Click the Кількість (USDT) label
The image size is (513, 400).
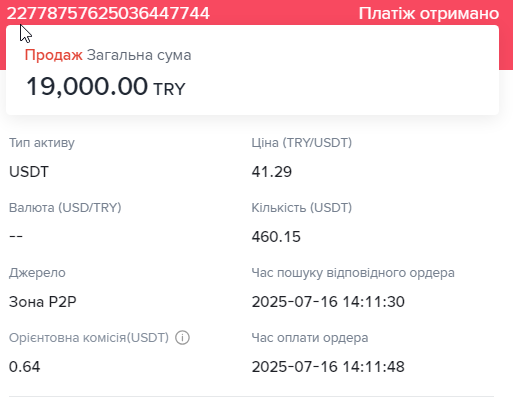302,208
